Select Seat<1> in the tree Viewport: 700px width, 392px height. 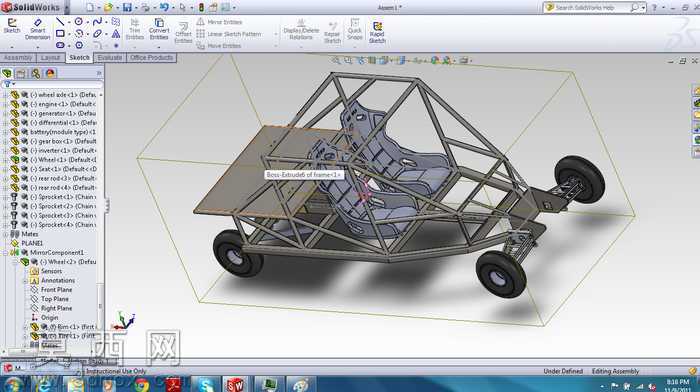click(x=62, y=169)
